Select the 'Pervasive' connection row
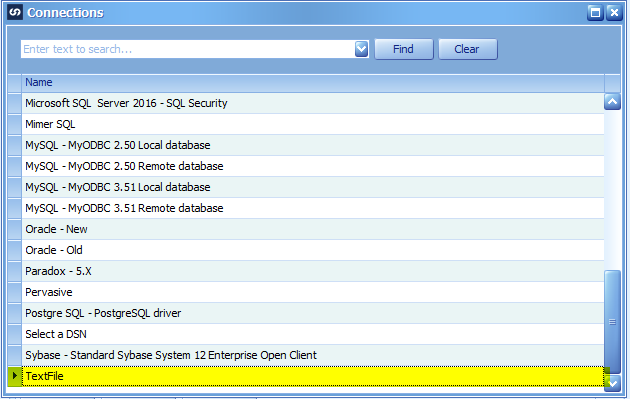The width and height of the screenshot is (630, 399). (x=313, y=292)
